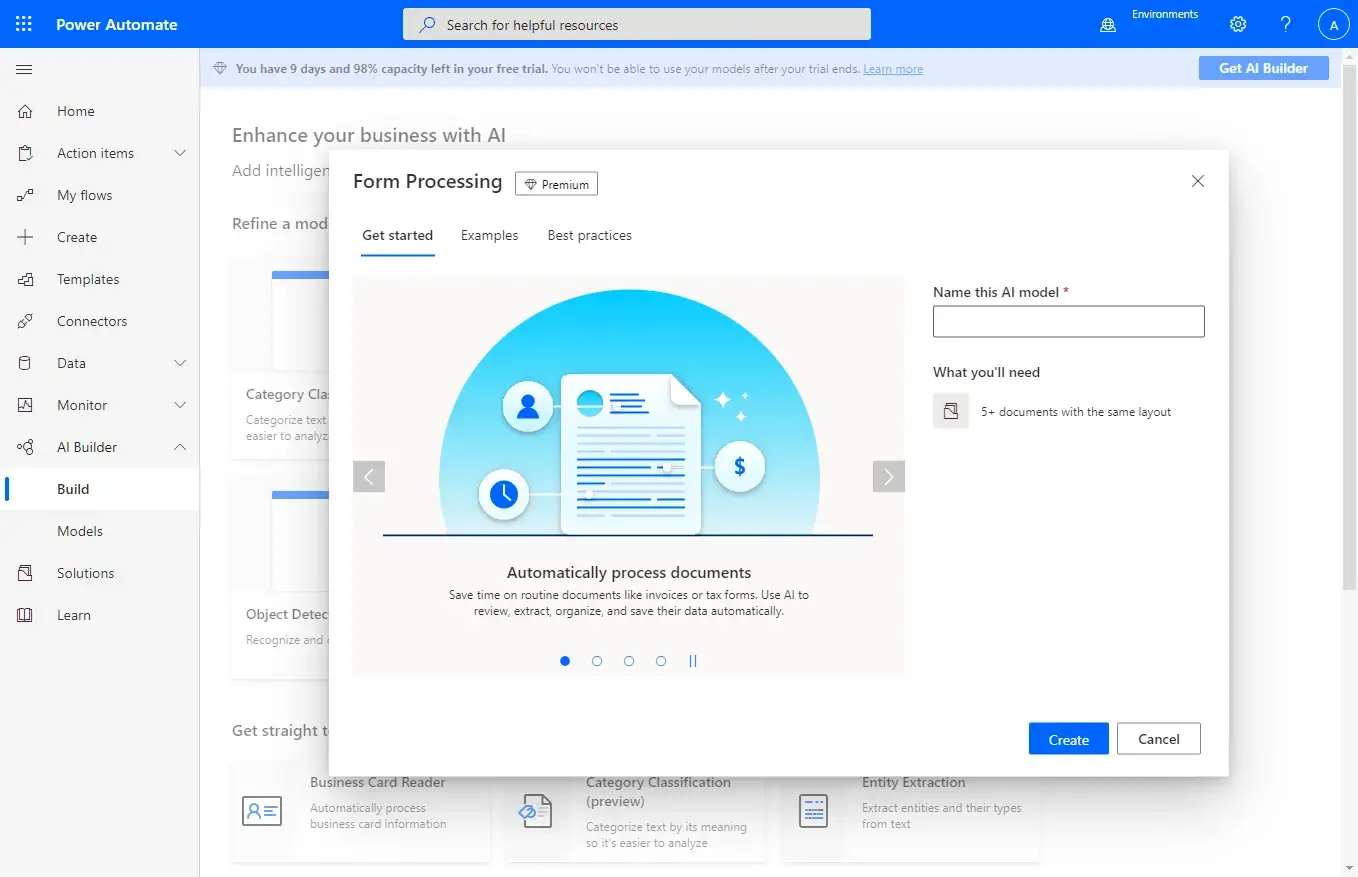The width and height of the screenshot is (1358, 877).
Task: Open the Learn more link in banner
Action: [x=893, y=69]
